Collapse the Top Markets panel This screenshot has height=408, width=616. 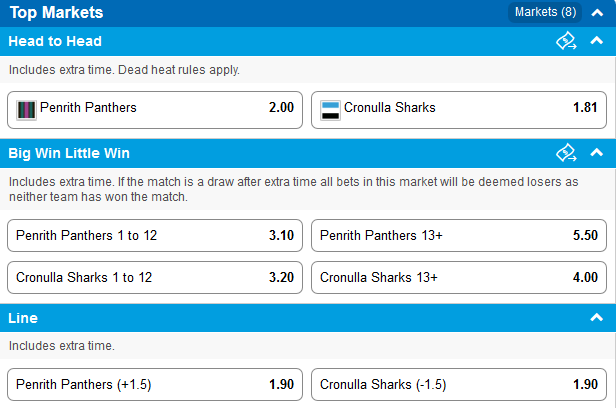click(x=597, y=13)
